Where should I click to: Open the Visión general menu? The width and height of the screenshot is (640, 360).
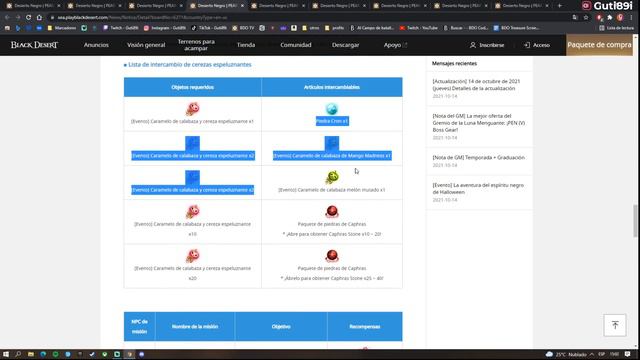[x=146, y=45]
